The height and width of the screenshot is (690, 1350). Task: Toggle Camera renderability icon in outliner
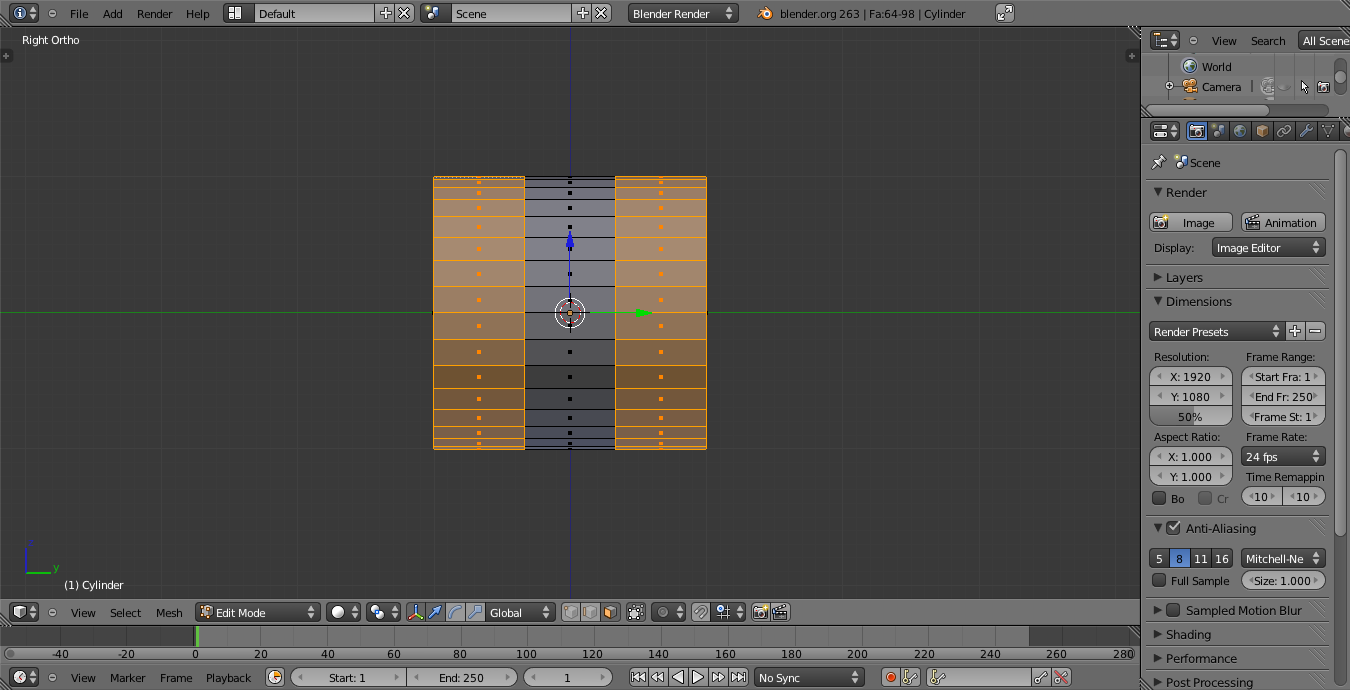tap(1323, 87)
